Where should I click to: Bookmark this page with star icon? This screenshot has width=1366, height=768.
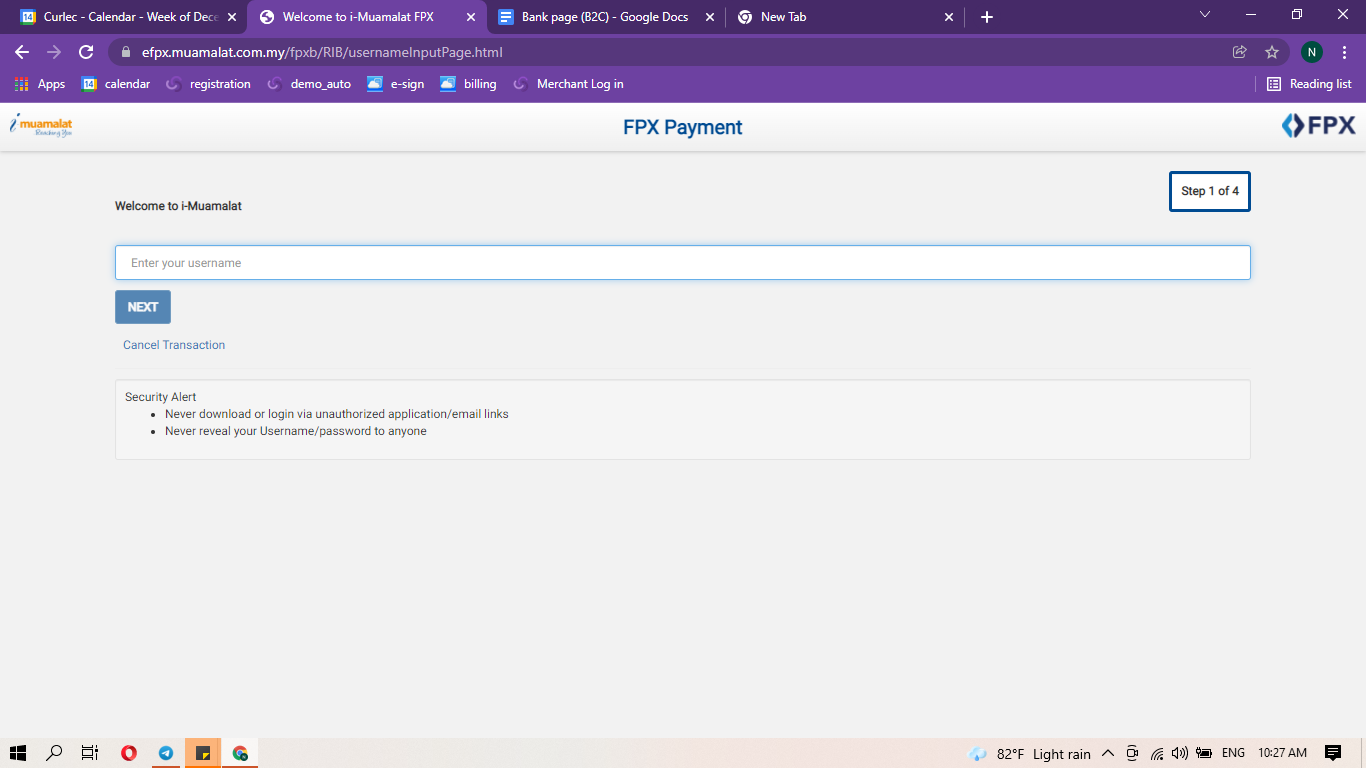coord(1272,52)
